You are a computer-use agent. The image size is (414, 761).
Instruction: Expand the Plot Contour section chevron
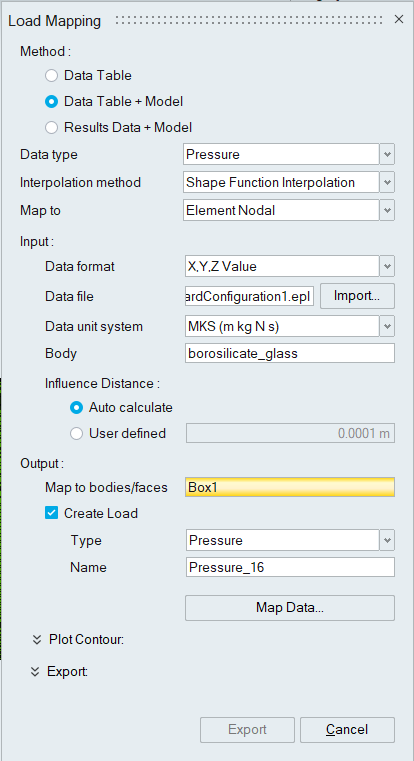[36, 640]
